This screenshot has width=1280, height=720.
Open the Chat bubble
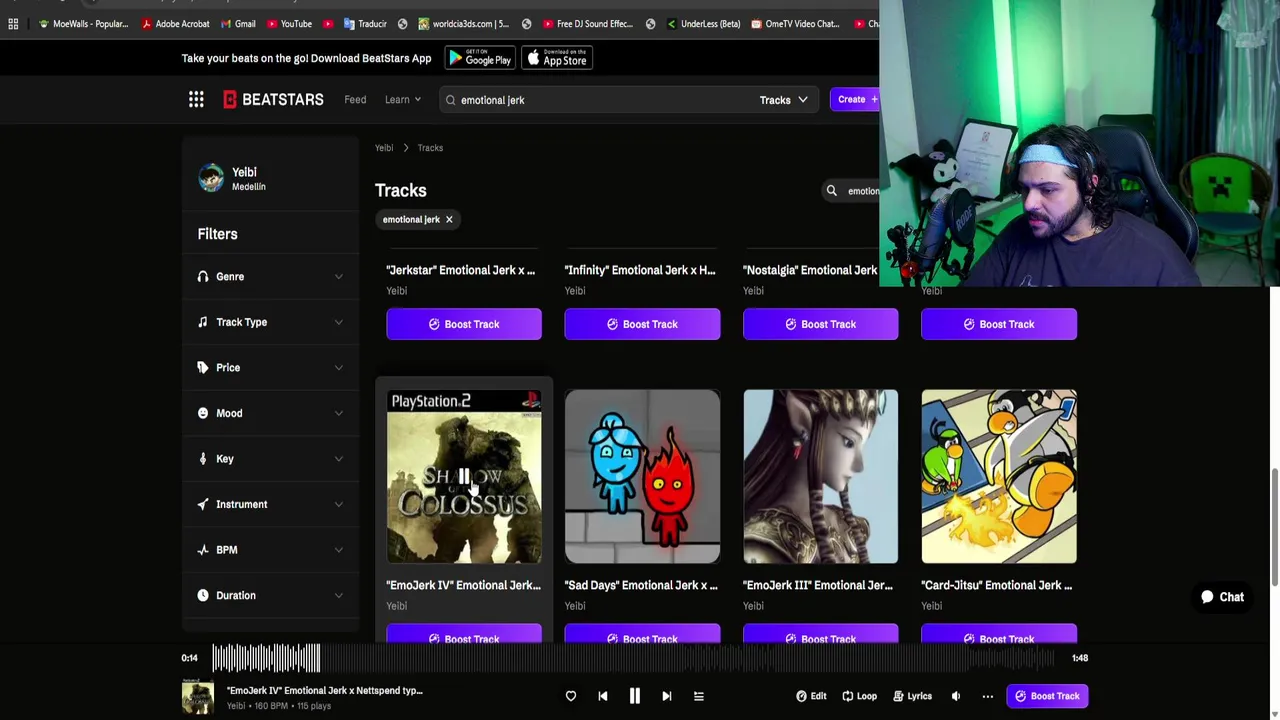click(1222, 597)
